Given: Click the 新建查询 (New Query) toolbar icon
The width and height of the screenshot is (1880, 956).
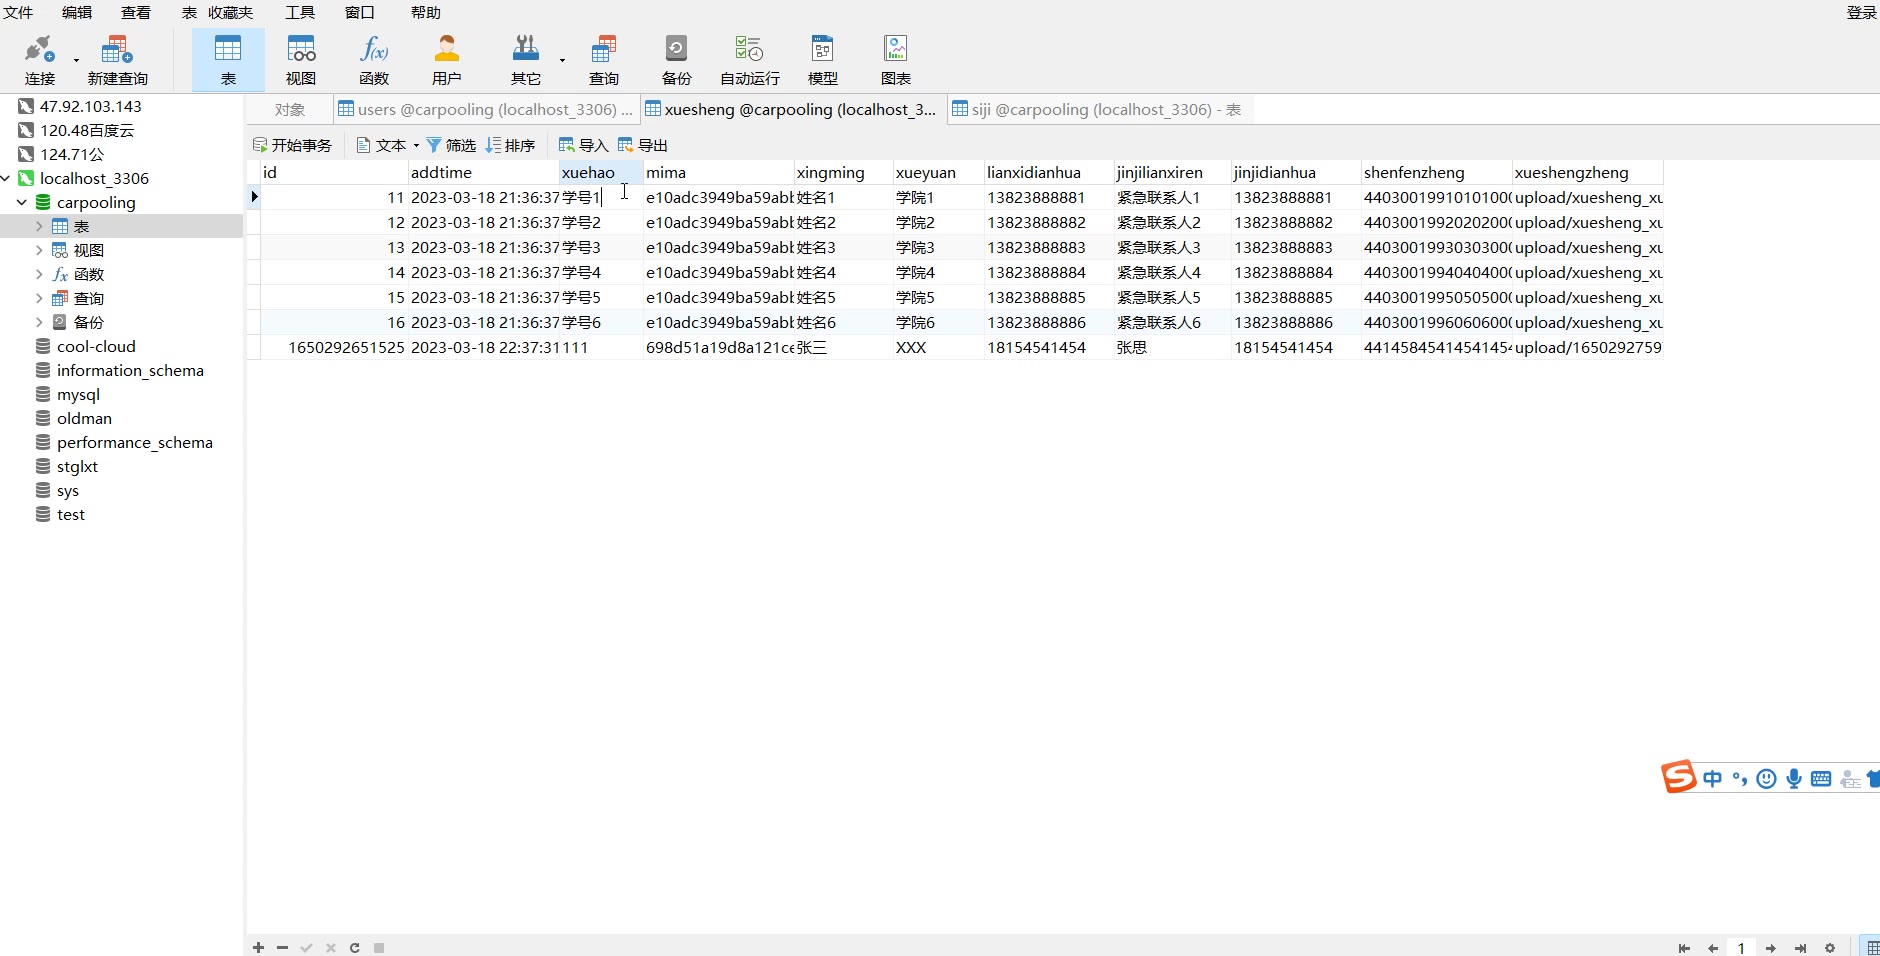Looking at the screenshot, I should point(117,60).
